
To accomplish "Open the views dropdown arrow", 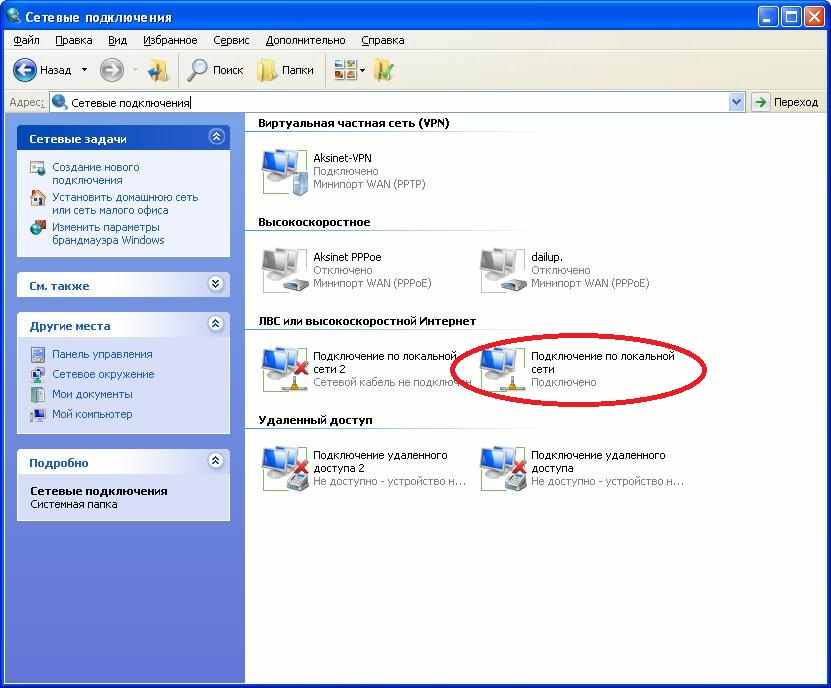I will 363,70.
